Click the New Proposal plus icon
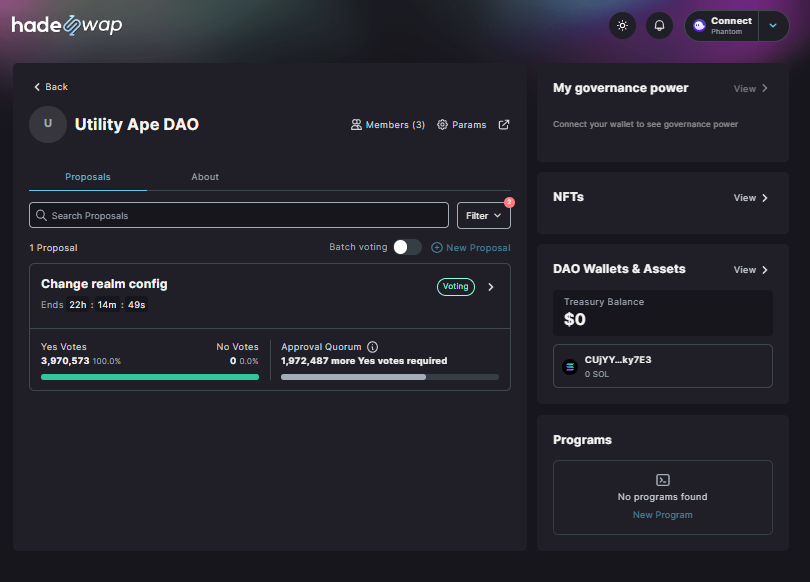Image resolution: width=810 pixels, height=582 pixels. [x=437, y=247]
